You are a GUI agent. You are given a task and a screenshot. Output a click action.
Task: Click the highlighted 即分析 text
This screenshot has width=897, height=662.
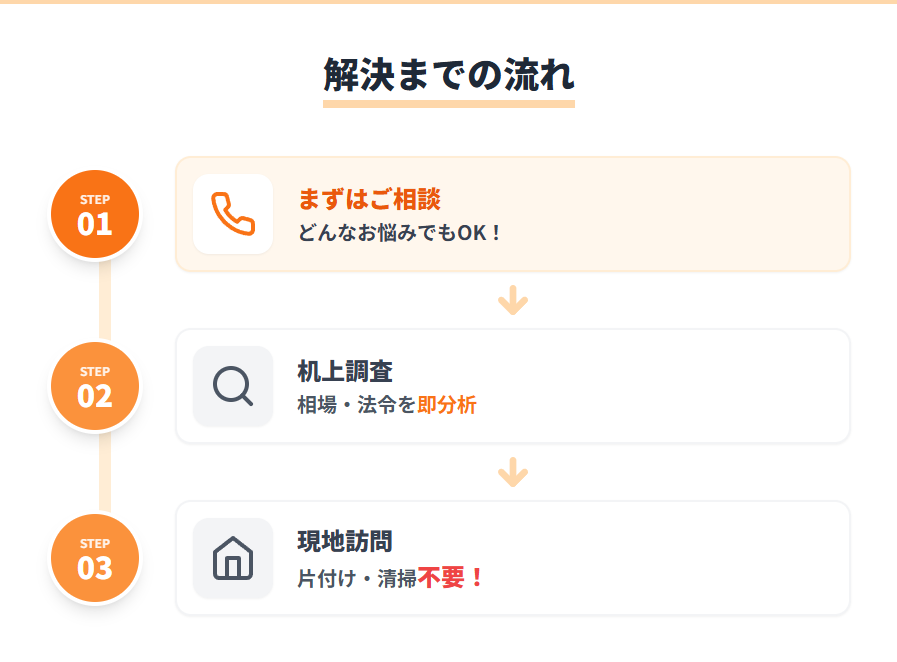pos(447,406)
